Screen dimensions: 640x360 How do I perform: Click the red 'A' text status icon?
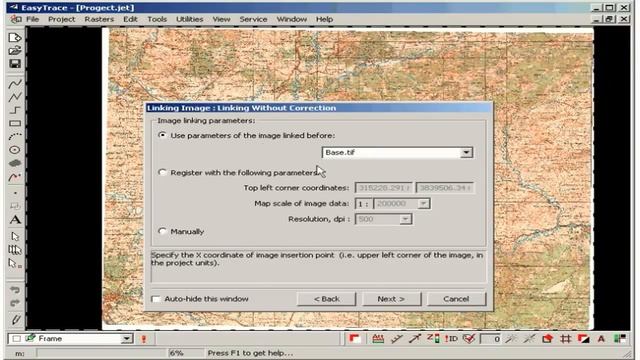click(601, 338)
